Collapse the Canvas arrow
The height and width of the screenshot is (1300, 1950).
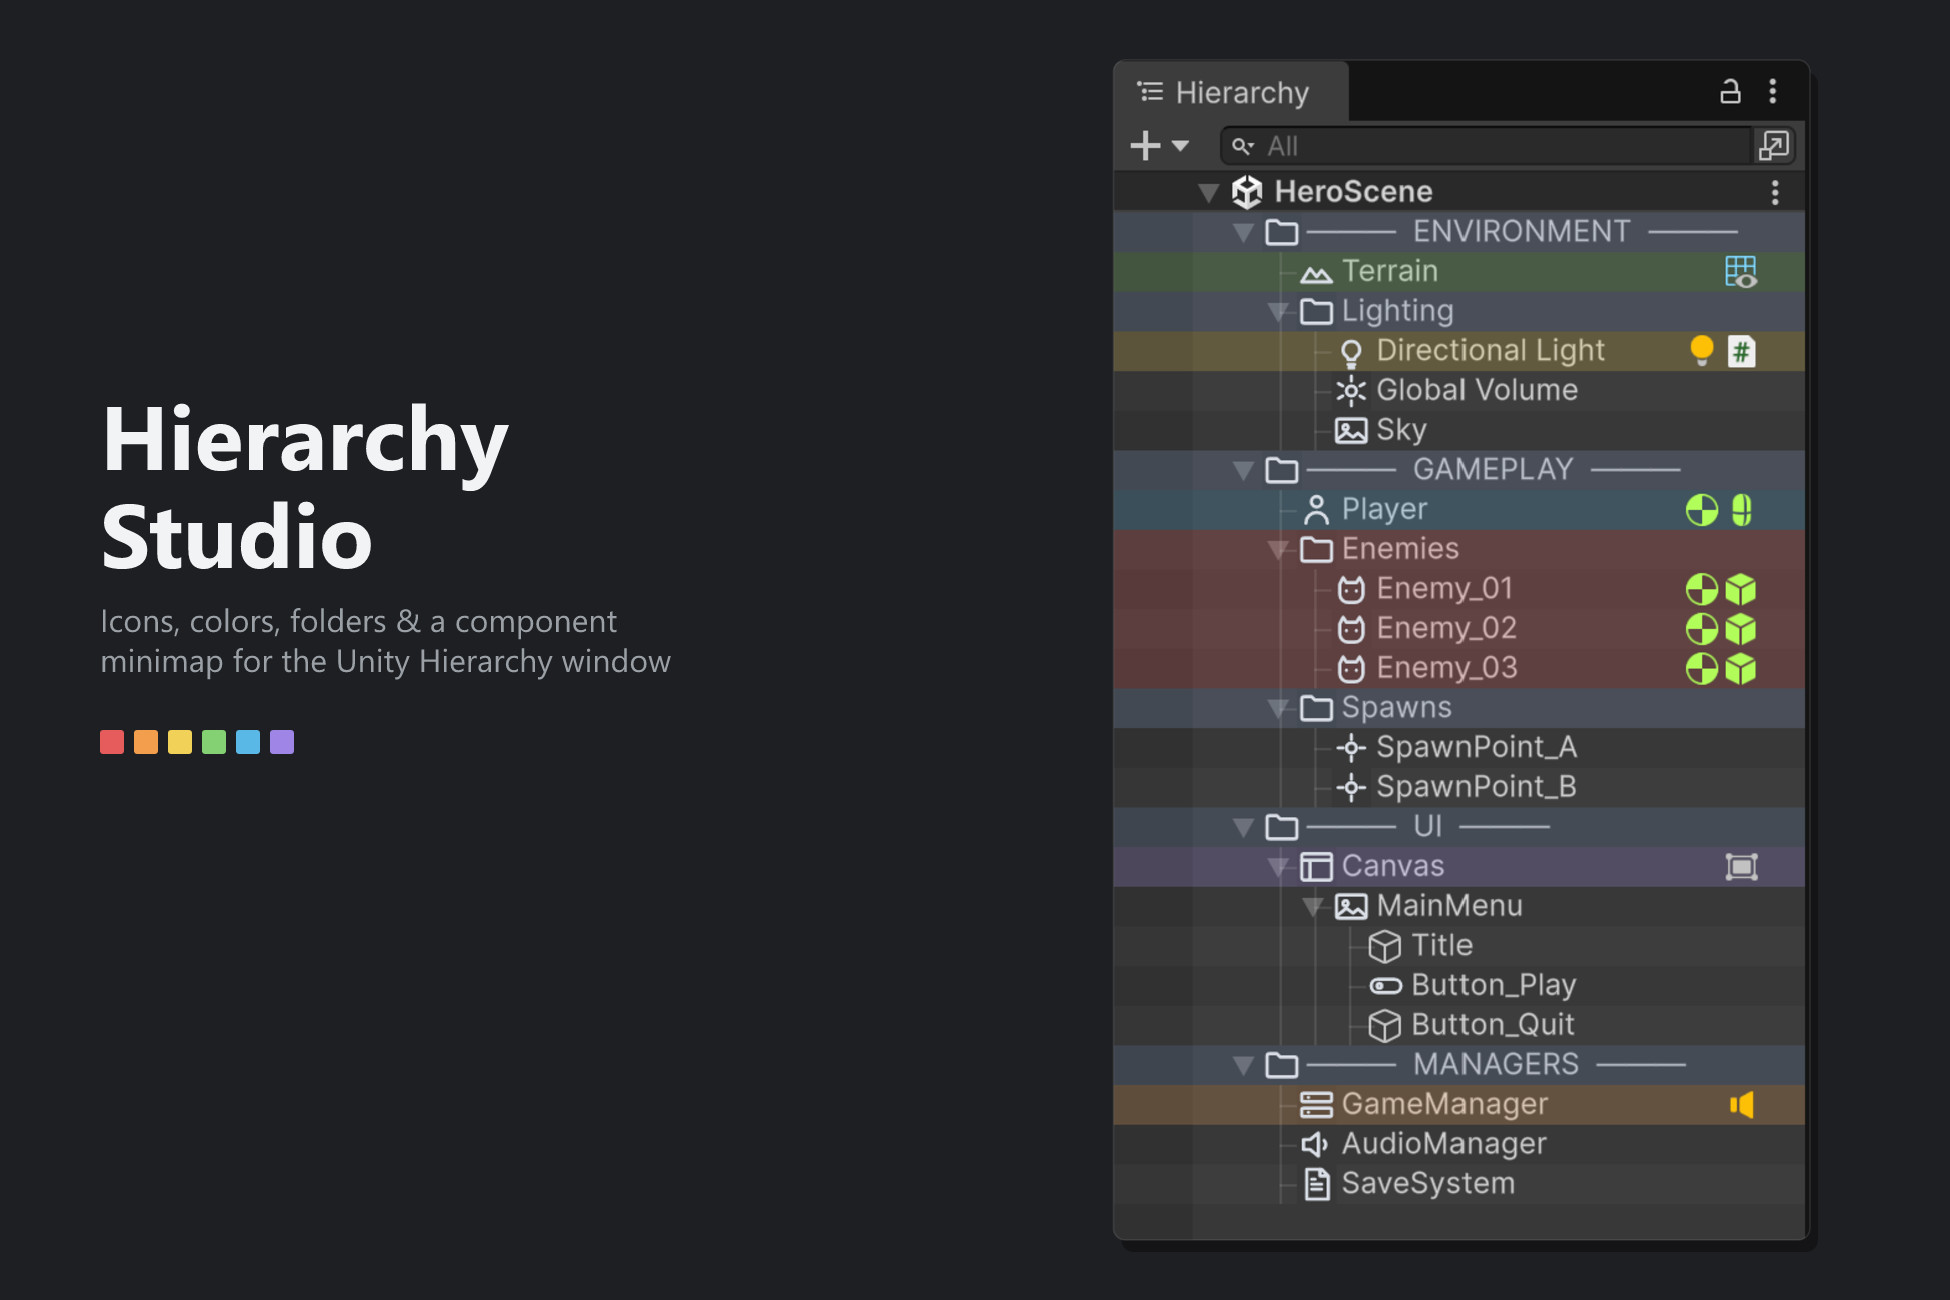[1277, 867]
